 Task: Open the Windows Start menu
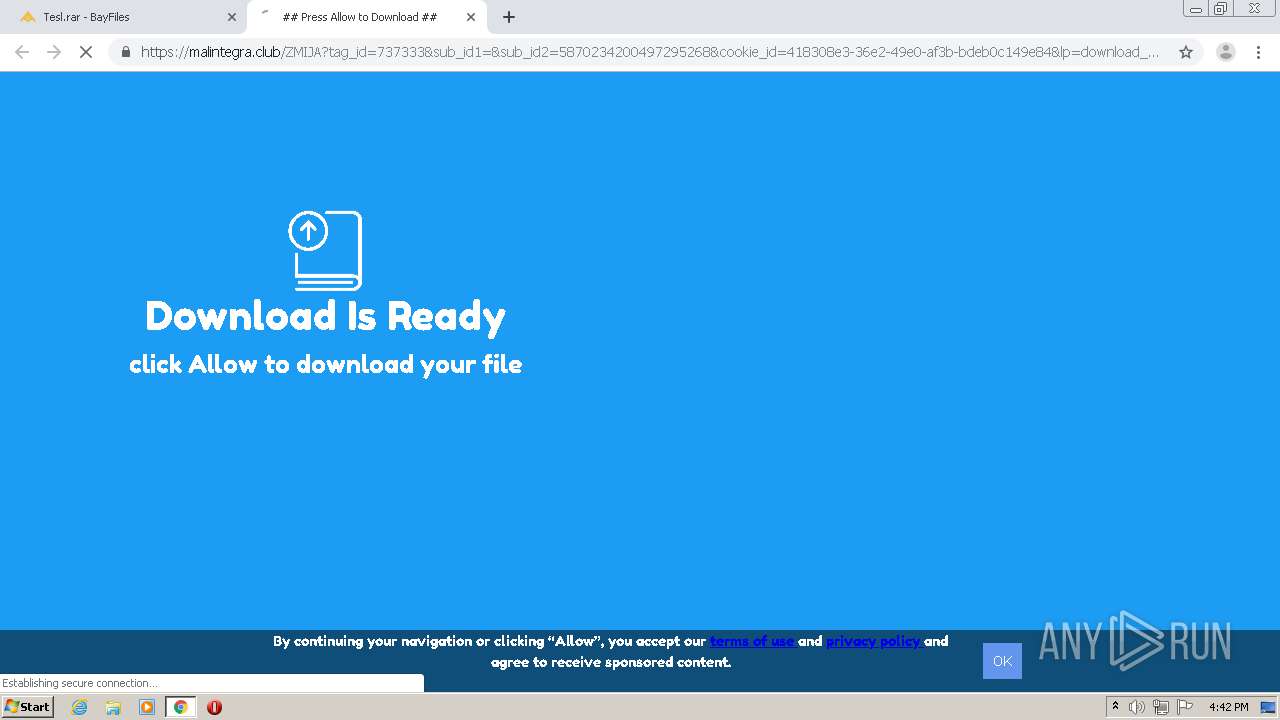27,707
